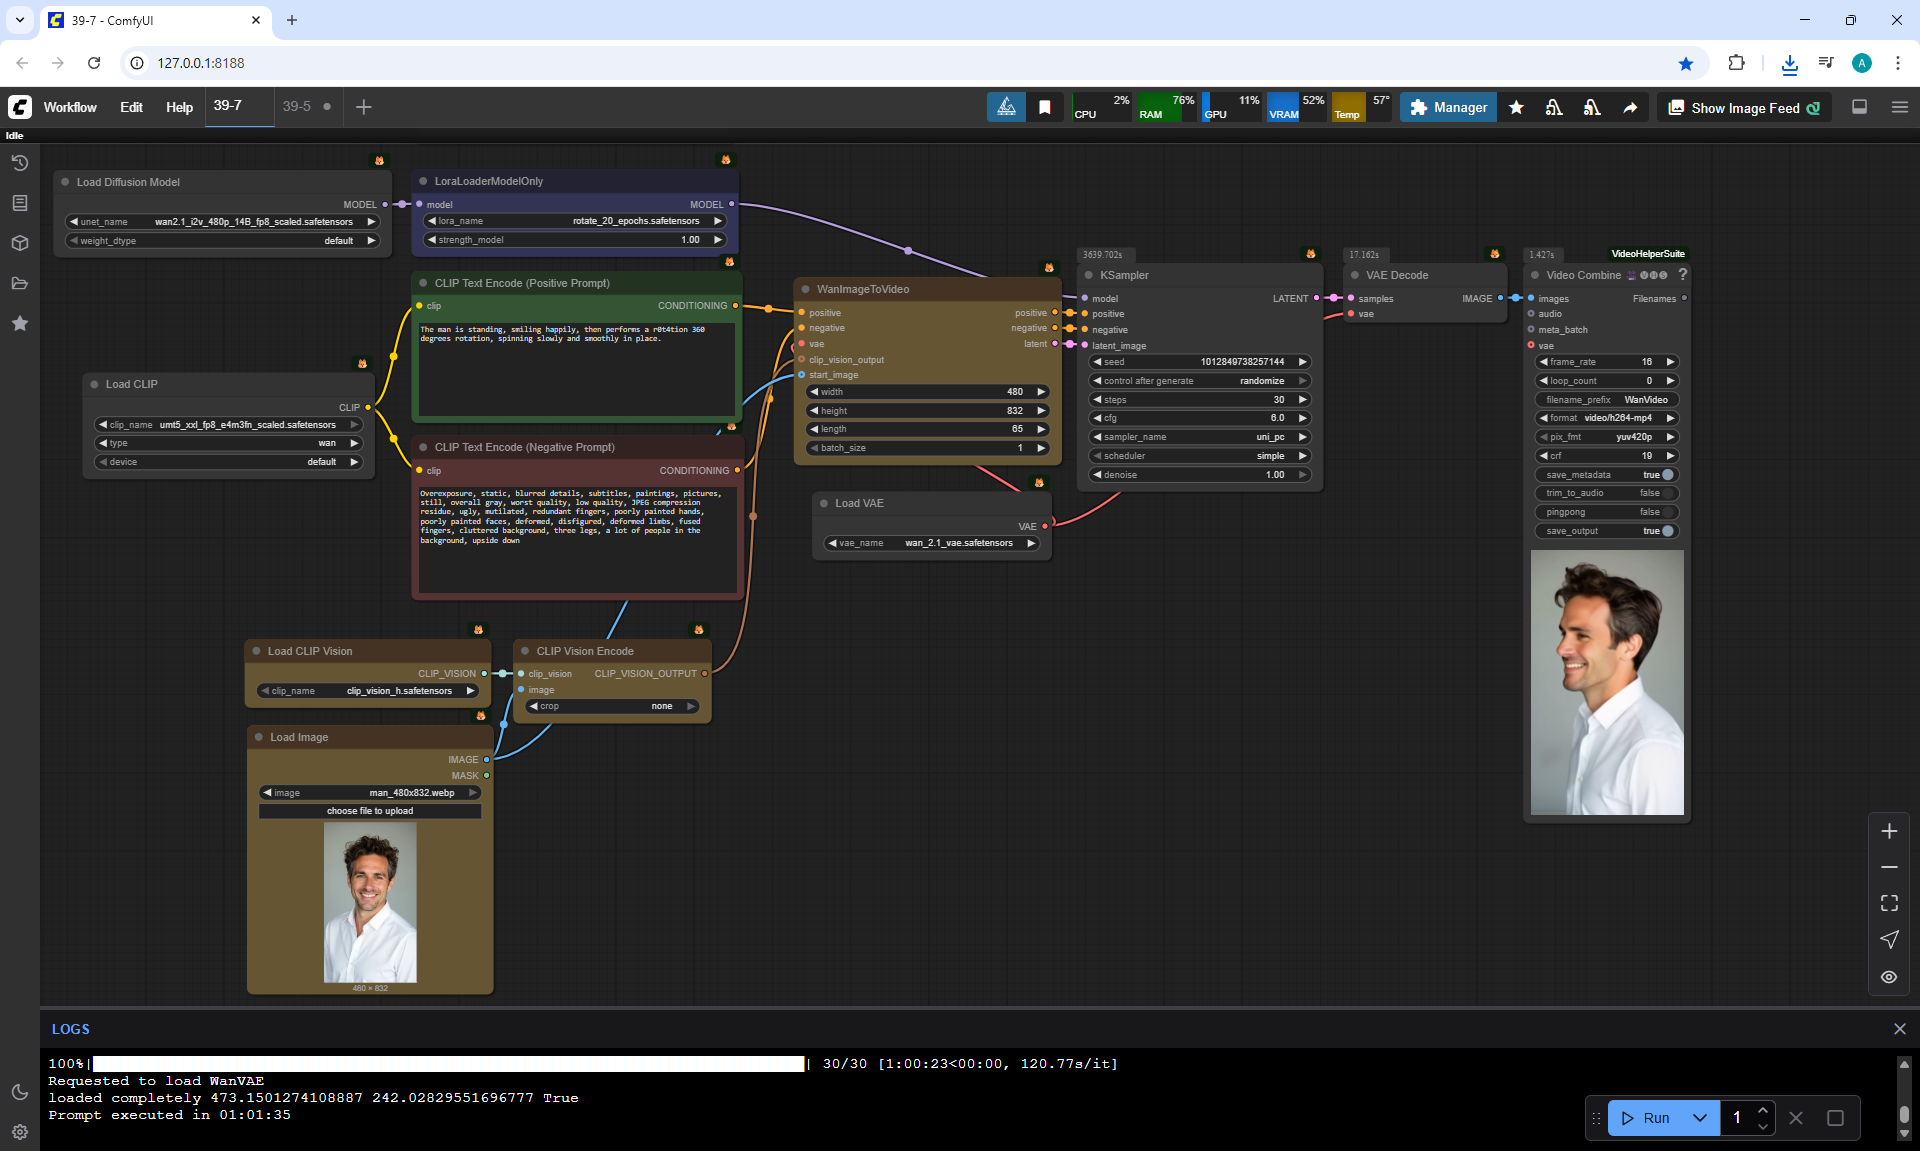Switch to the 39-5 workflow tab
The height and width of the screenshot is (1151, 1920).
pyautogui.click(x=296, y=106)
